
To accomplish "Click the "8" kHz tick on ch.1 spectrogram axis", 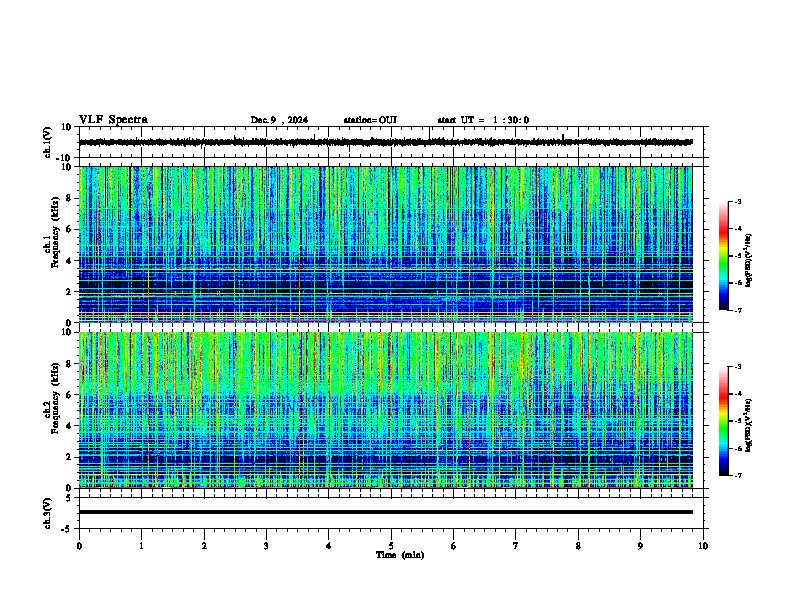I will coord(70,198).
